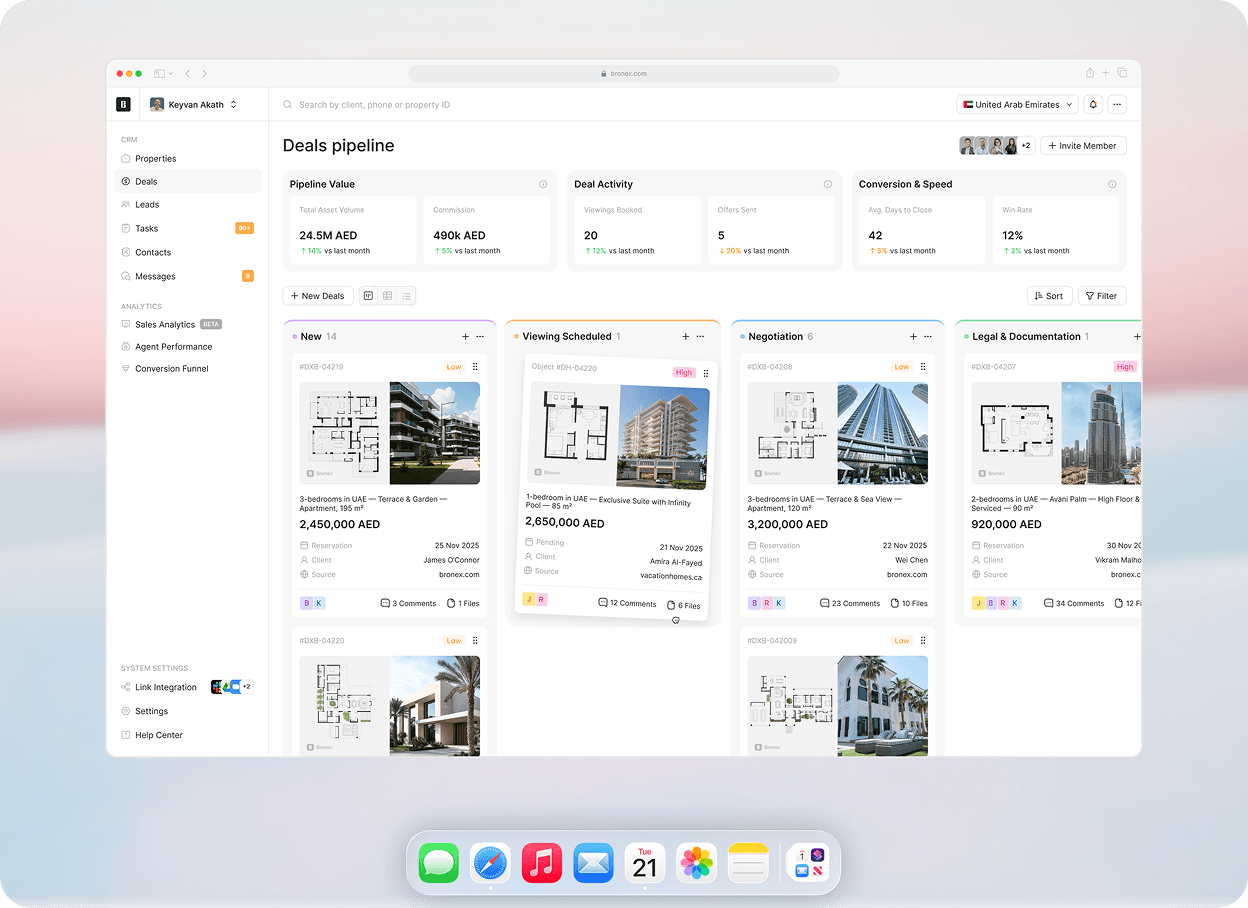The height and width of the screenshot is (908, 1248).
Task: Open new browser tab with plus icon
Action: (x=1106, y=73)
